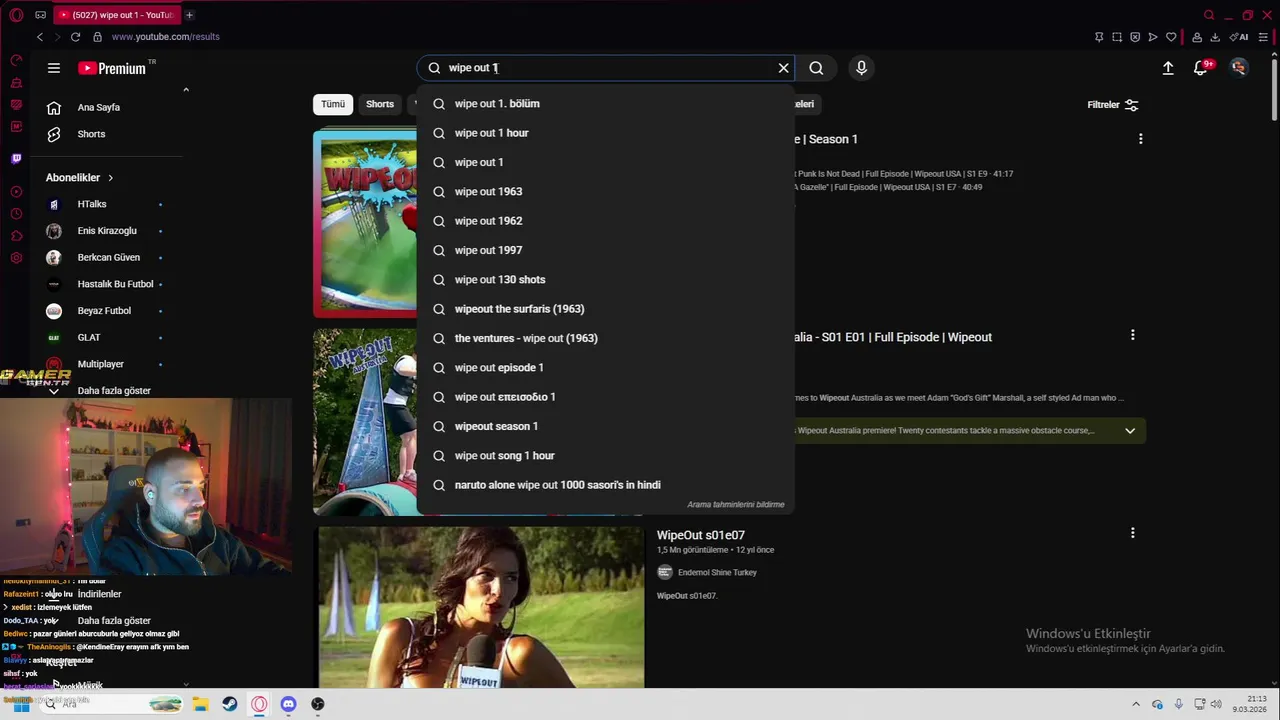Go to YouTube Premium home logo
The width and height of the screenshot is (1280, 720).
click(113, 68)
